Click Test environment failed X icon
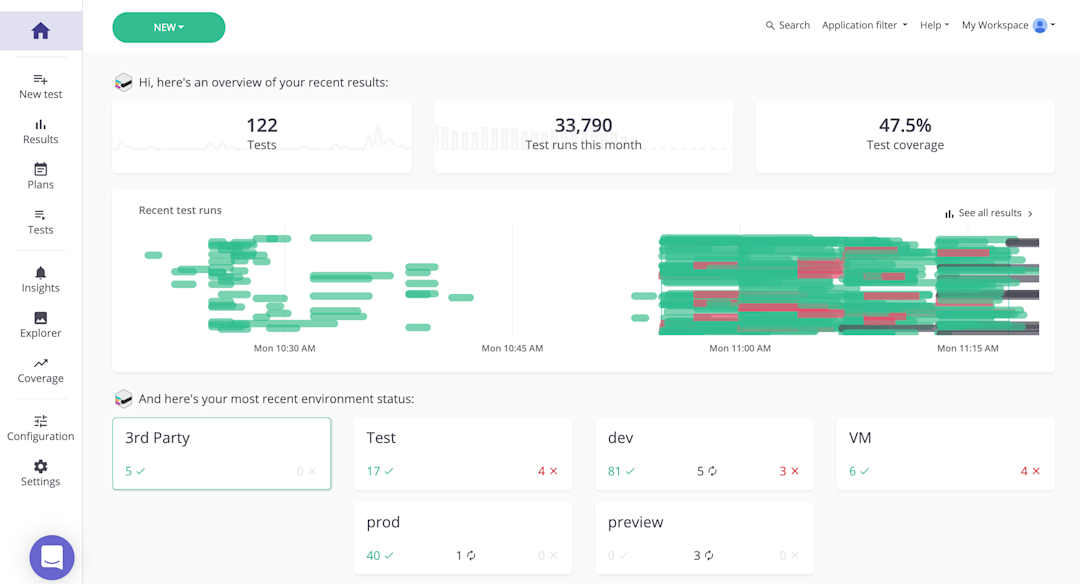 click(553, 471)
